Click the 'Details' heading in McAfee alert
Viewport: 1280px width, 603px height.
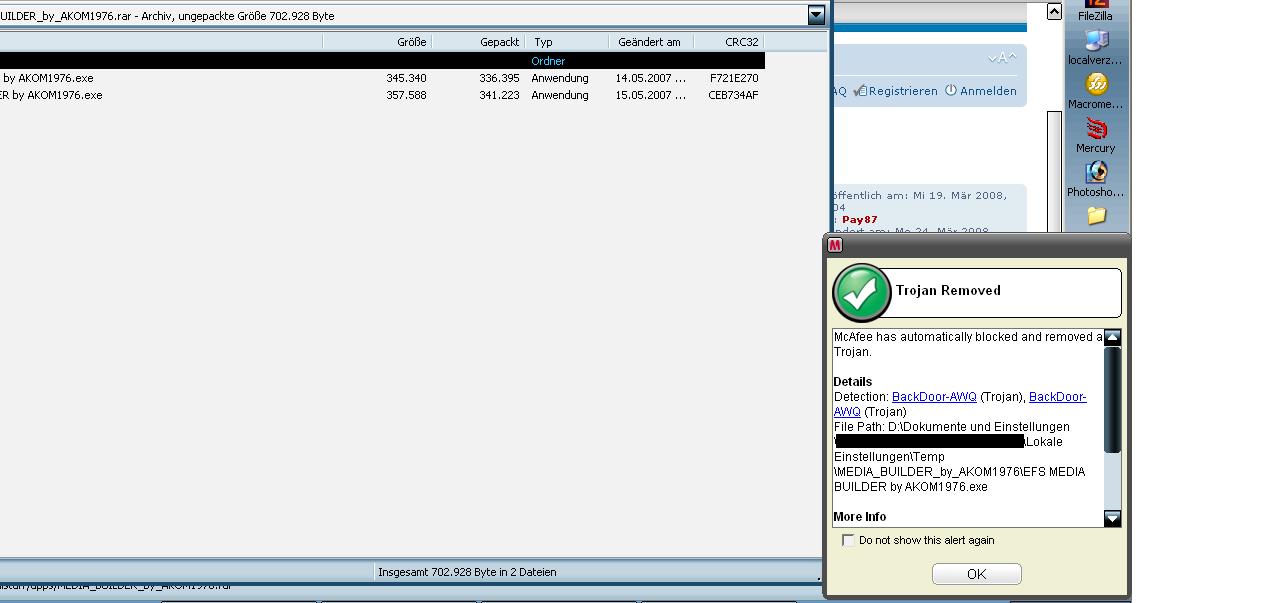click(853, 382)
